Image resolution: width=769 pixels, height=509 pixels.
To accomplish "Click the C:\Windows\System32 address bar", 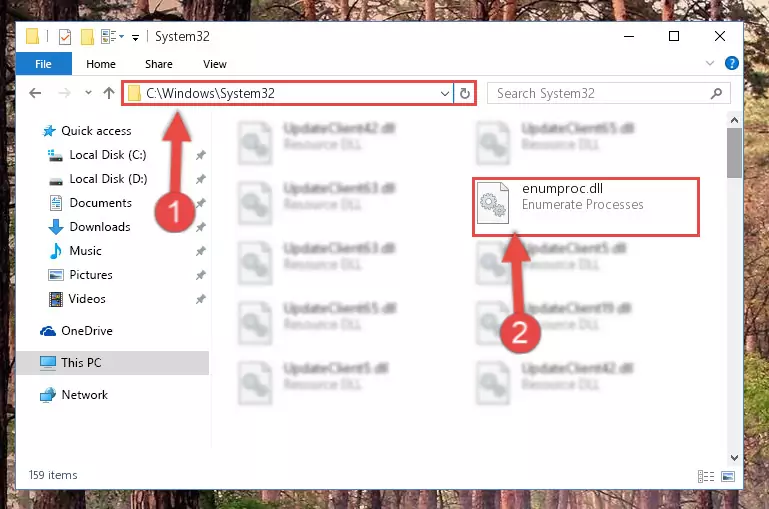I will coord(287,93).
